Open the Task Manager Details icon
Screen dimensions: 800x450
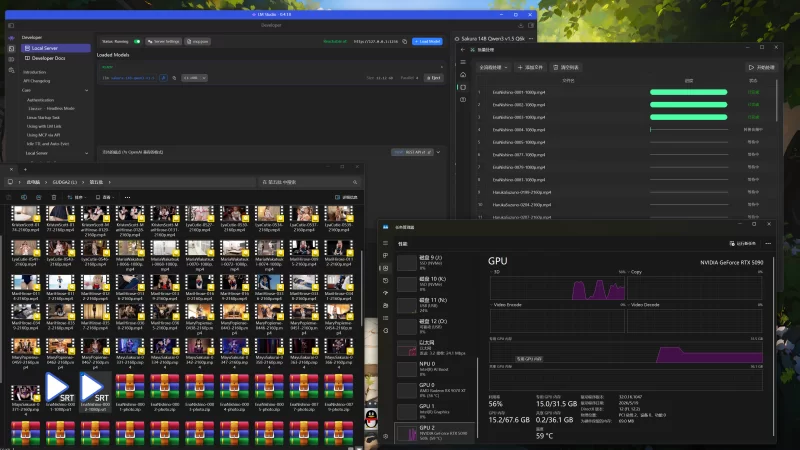tap(385, 318)
